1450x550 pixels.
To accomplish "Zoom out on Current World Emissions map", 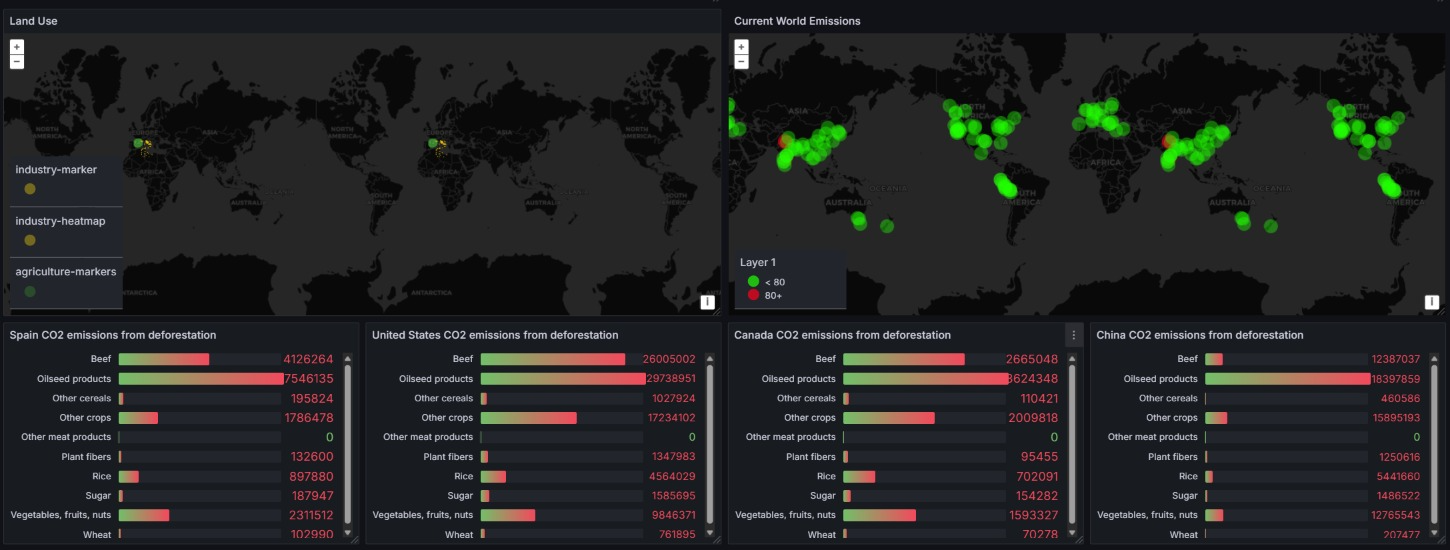I will point(741,62).
